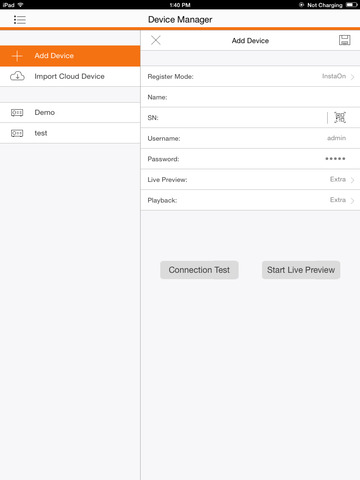Click the Extra value for Live Preview
This screenshot has height=480, width=360.
tap(338, 179)
